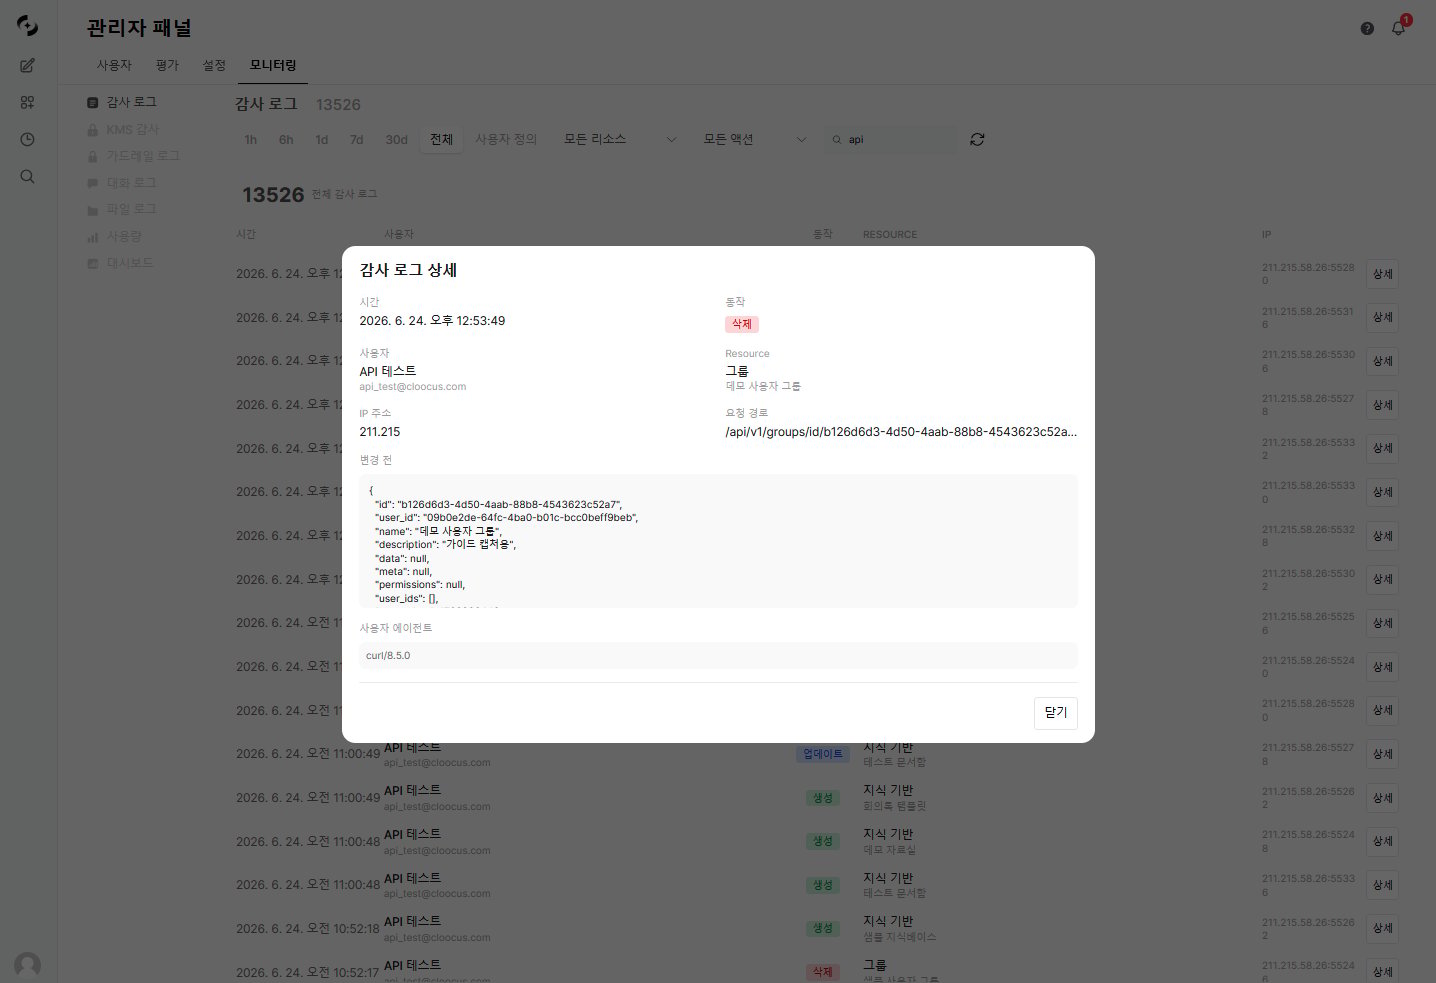Click the 대화 로그 chat icon
This screenshot has width=1436, height=983.
(92, 183)
